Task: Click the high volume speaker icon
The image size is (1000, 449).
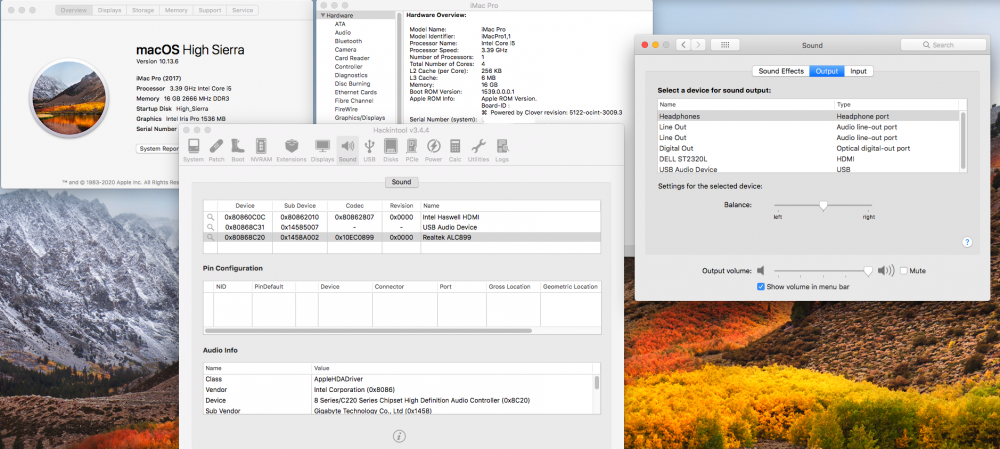Action: [x=886, y=270]
